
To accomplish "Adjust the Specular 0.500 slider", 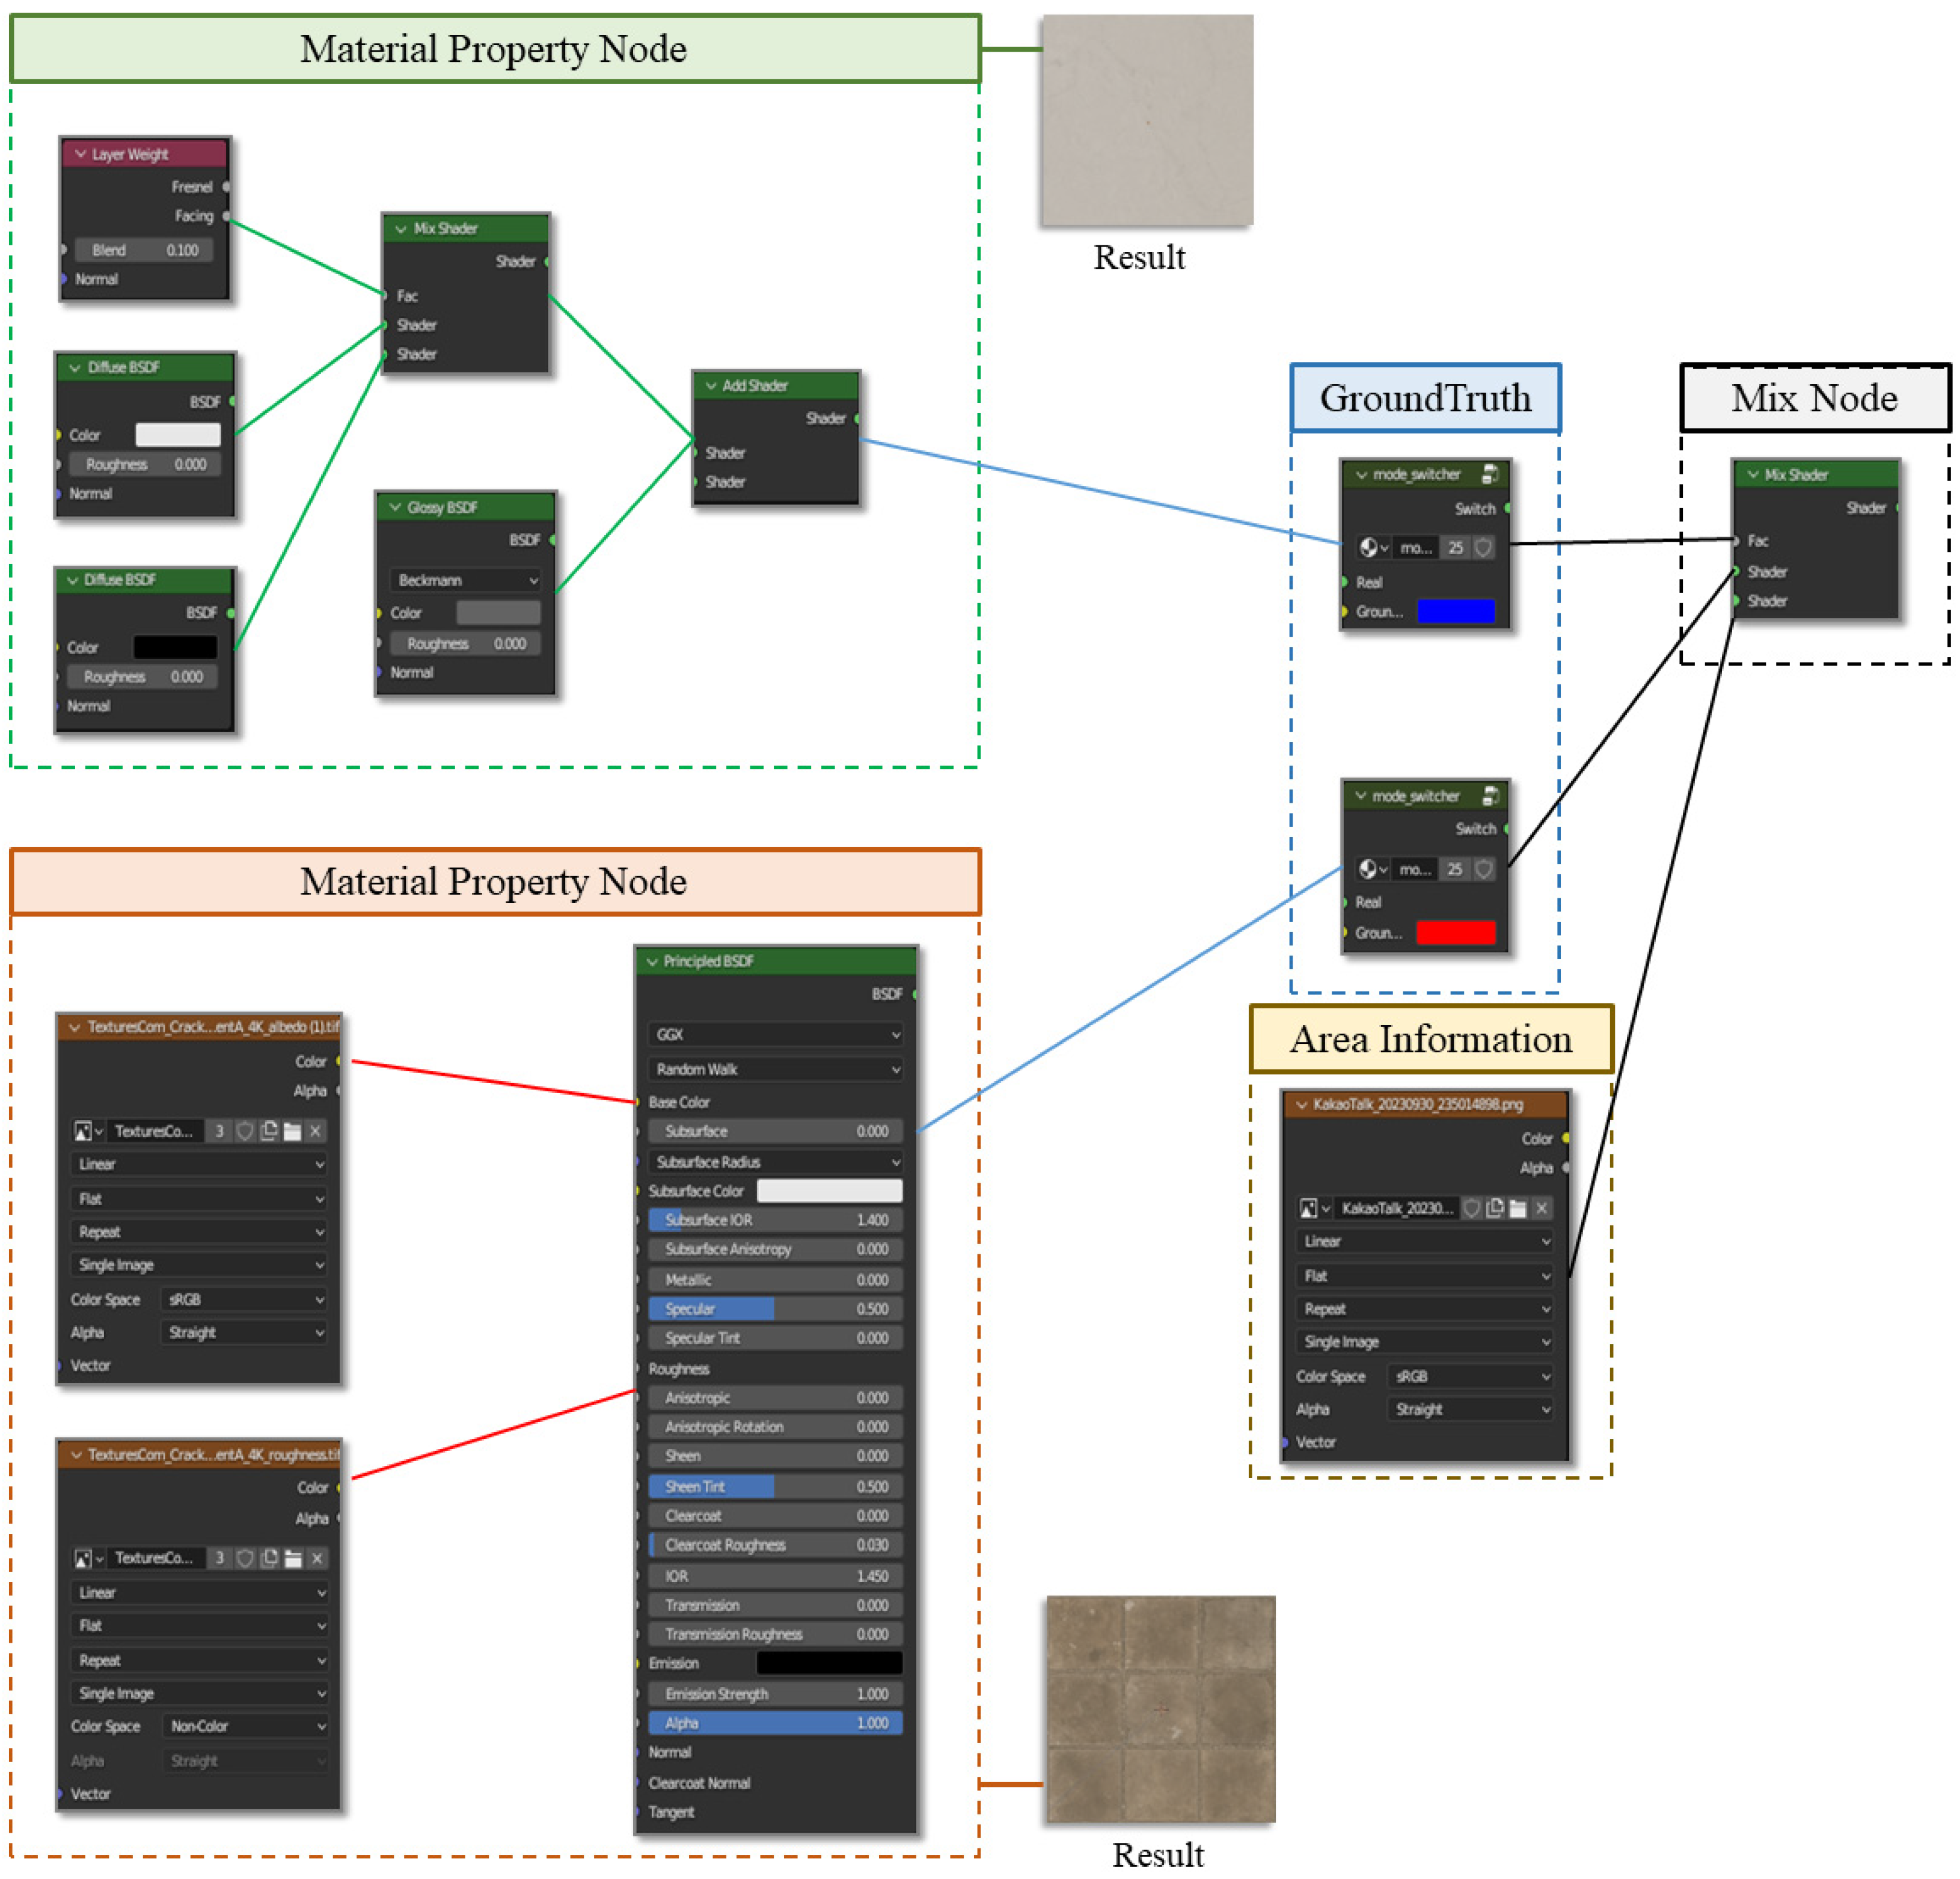I will pos(775,1309).
